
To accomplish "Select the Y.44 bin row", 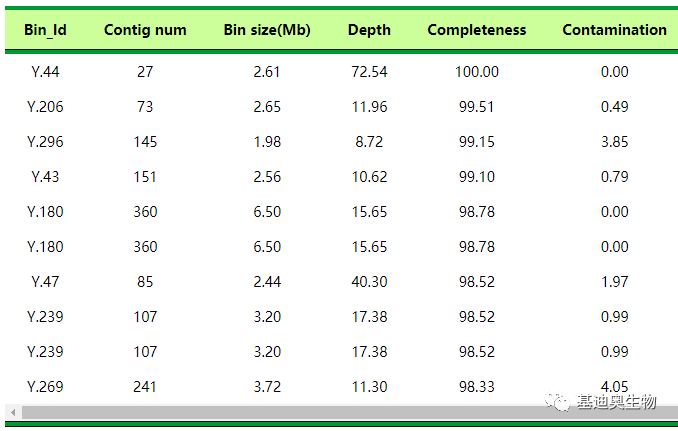I will (45, 72).
